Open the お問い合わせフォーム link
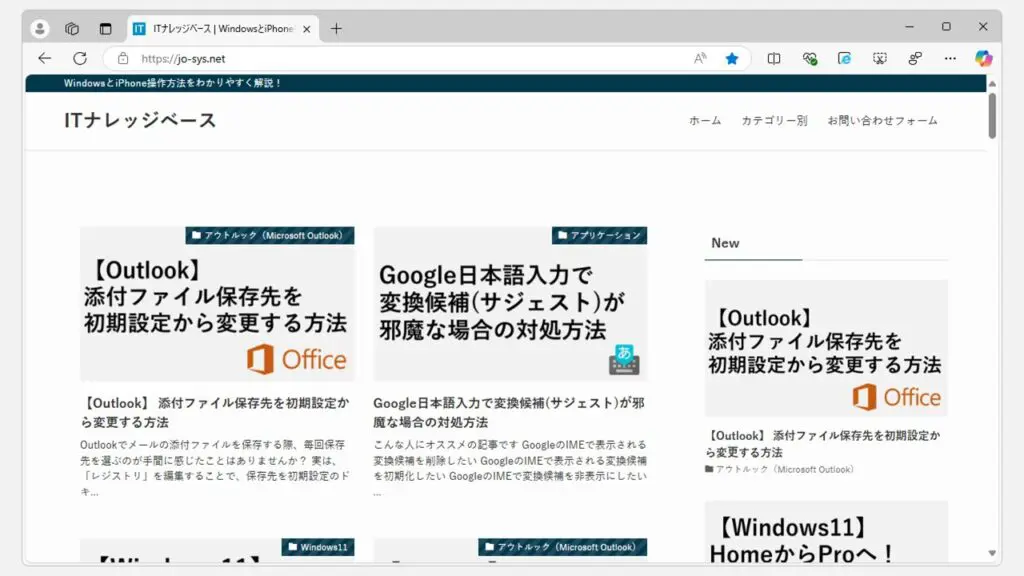This screenshot has height=576, width=1024. pos(882,121)
